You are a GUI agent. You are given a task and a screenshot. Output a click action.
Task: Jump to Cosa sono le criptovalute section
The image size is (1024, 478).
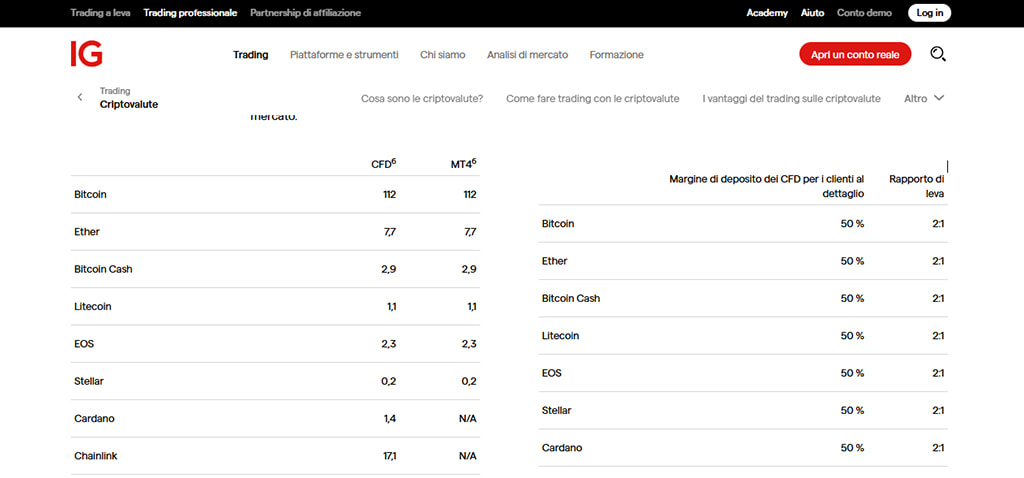point(422,99)
